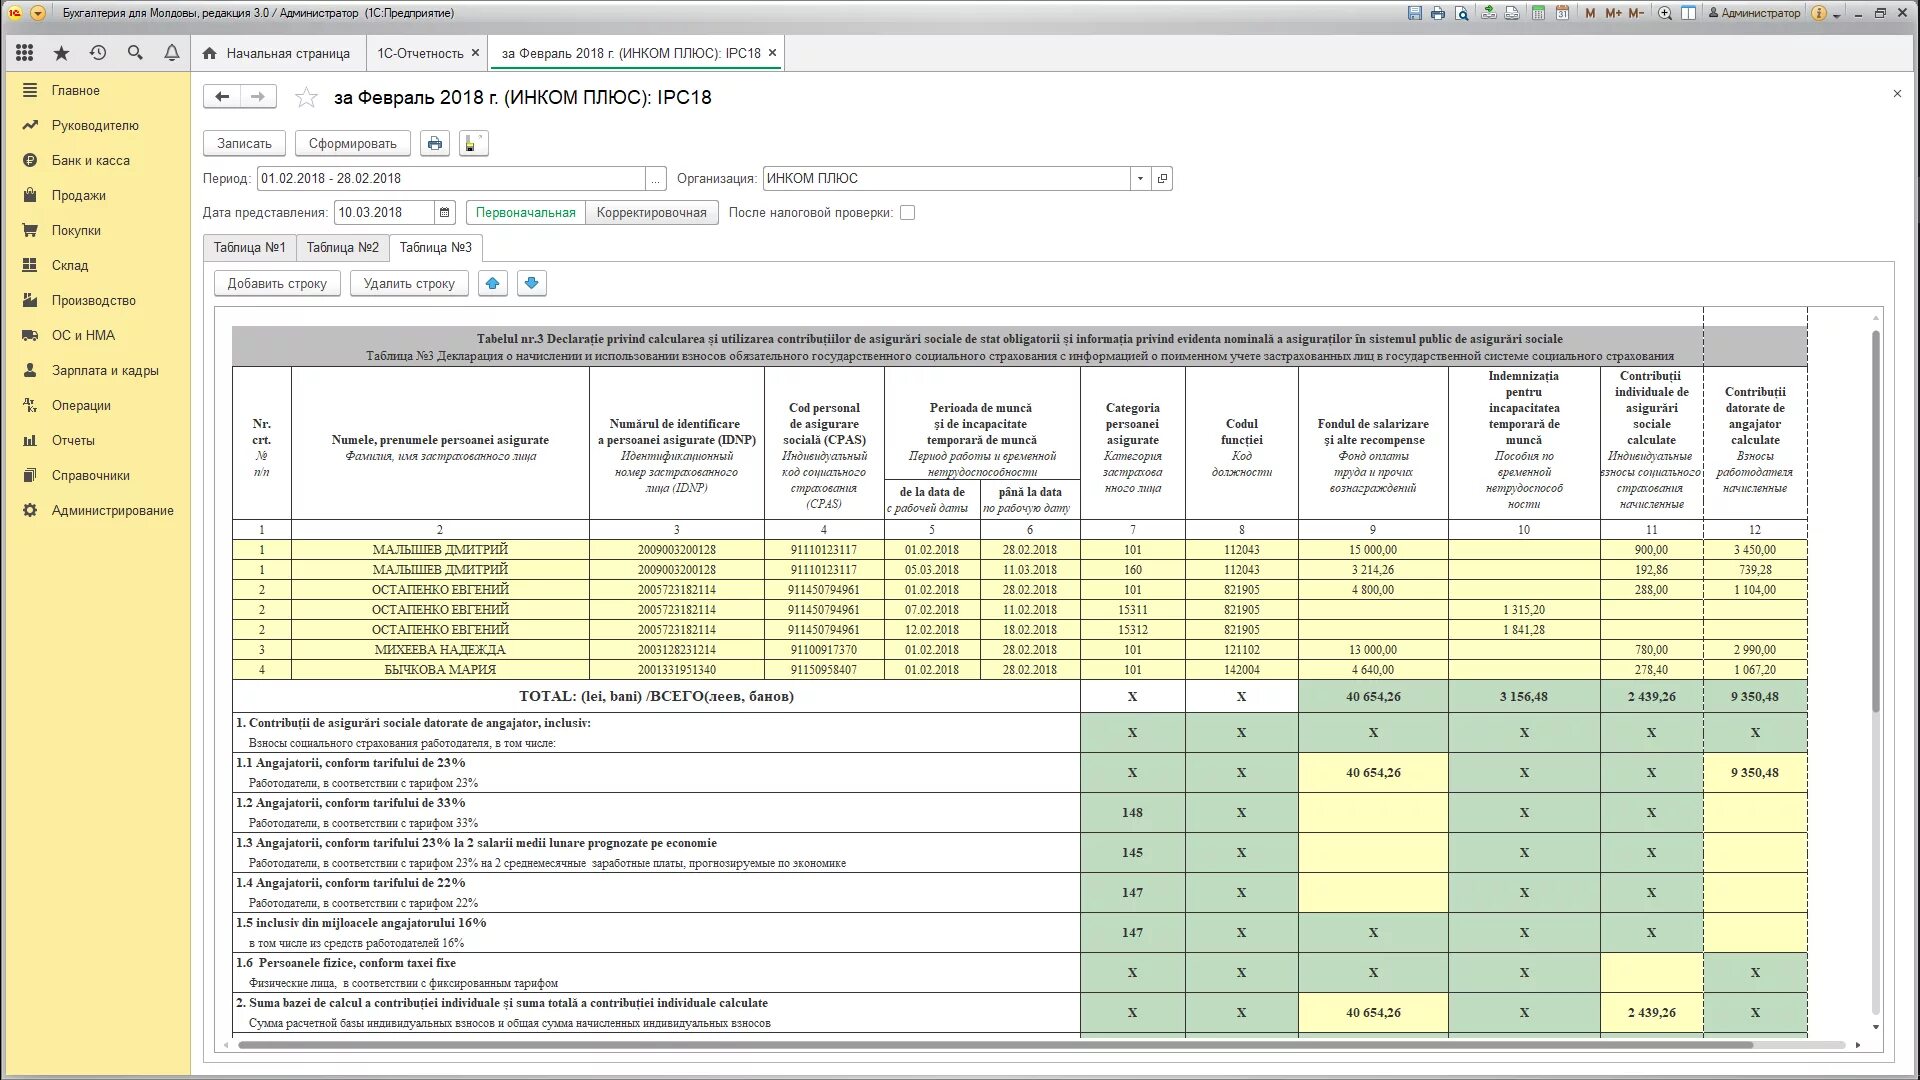The height and width of the screenshot is (1080, 1920).
Task: Select Корректировочная report type
Action: tap(651, 212)
